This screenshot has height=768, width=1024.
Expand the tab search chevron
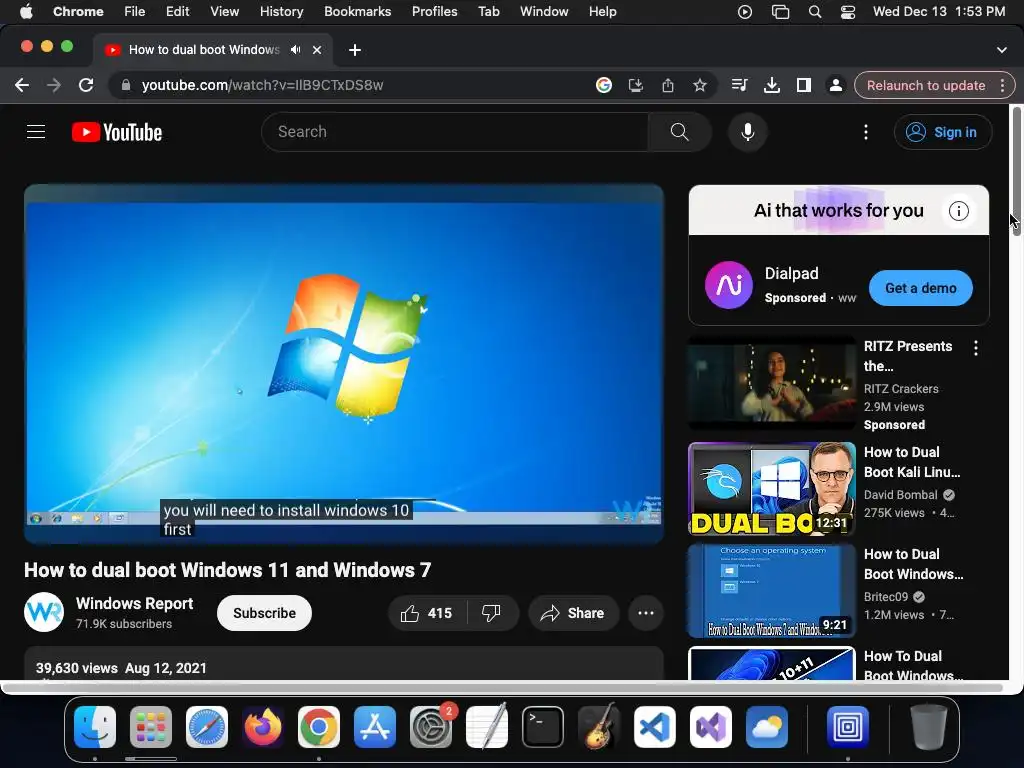(x=1002, y=50)
